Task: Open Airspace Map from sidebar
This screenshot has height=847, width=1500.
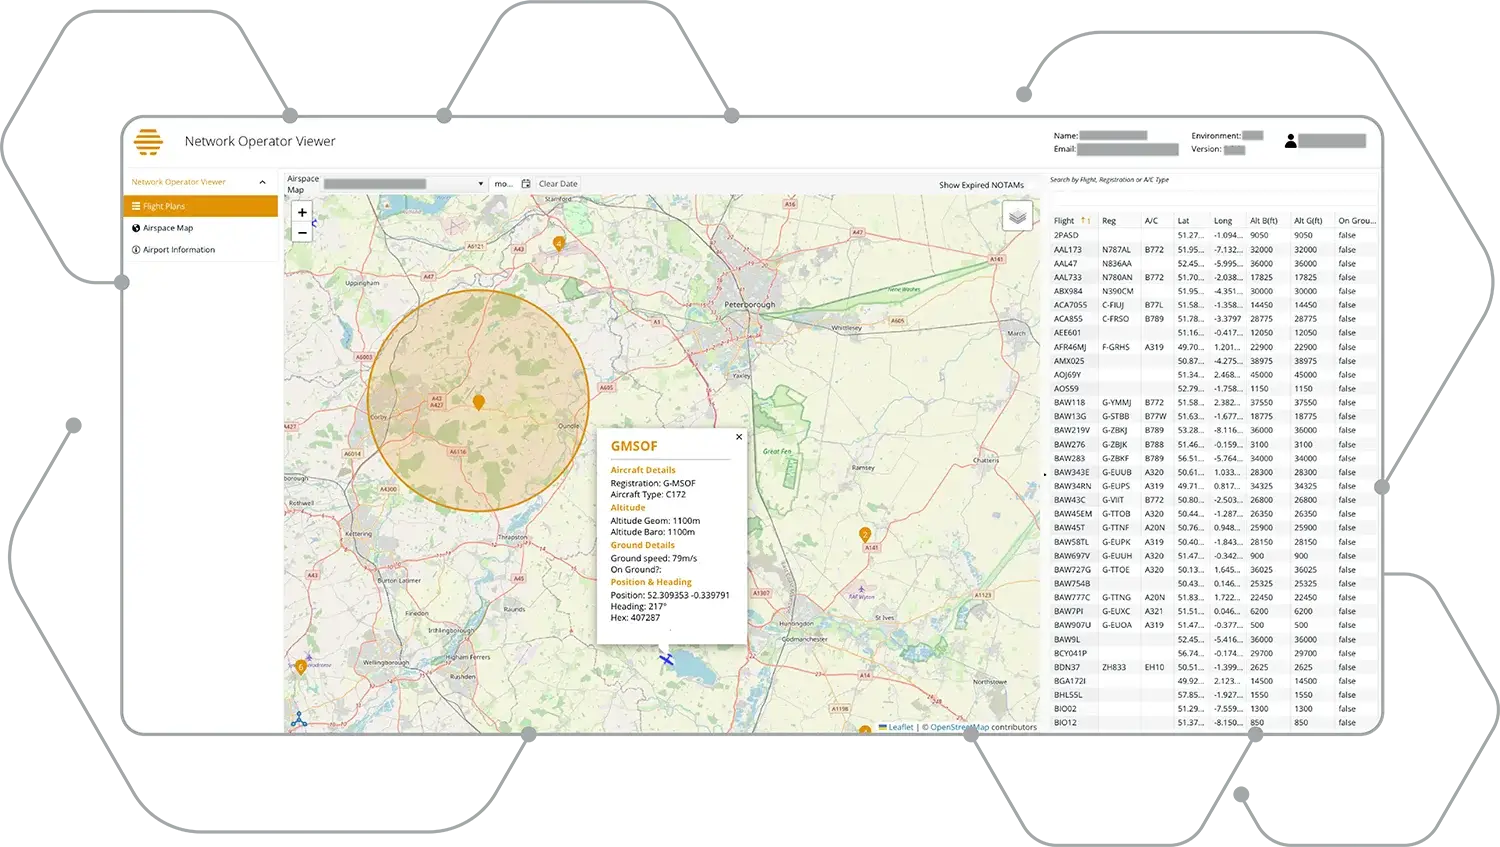Action: coord(168,228)
